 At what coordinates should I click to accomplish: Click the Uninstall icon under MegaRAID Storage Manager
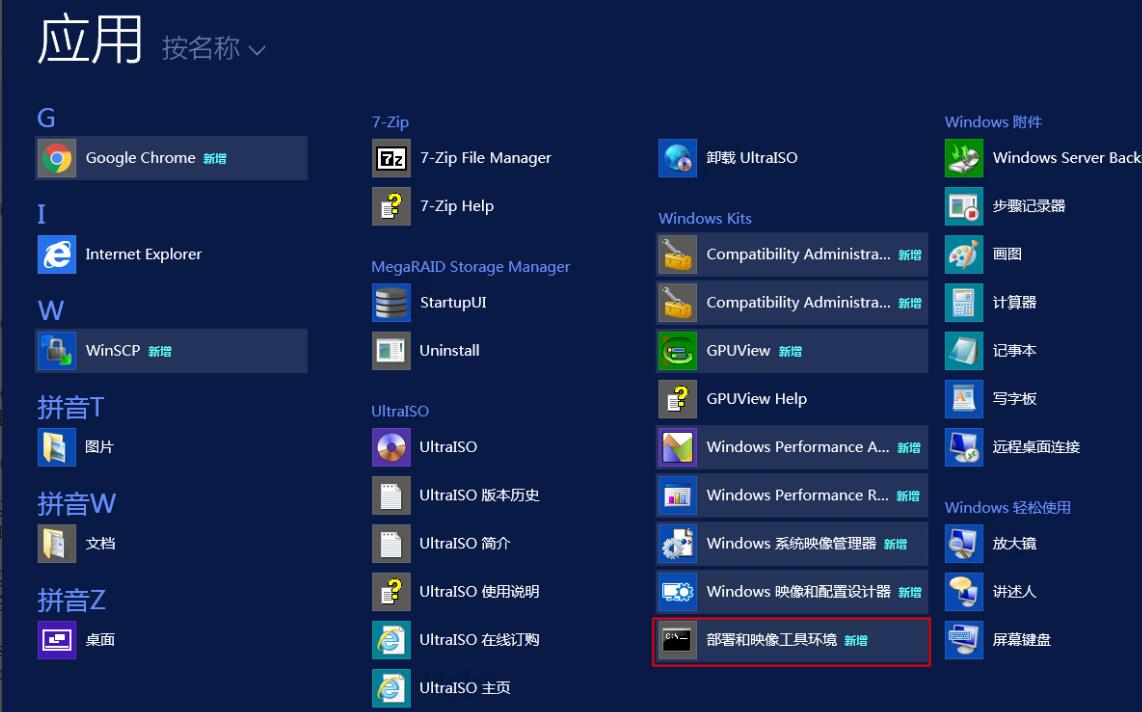pos(391,351)
